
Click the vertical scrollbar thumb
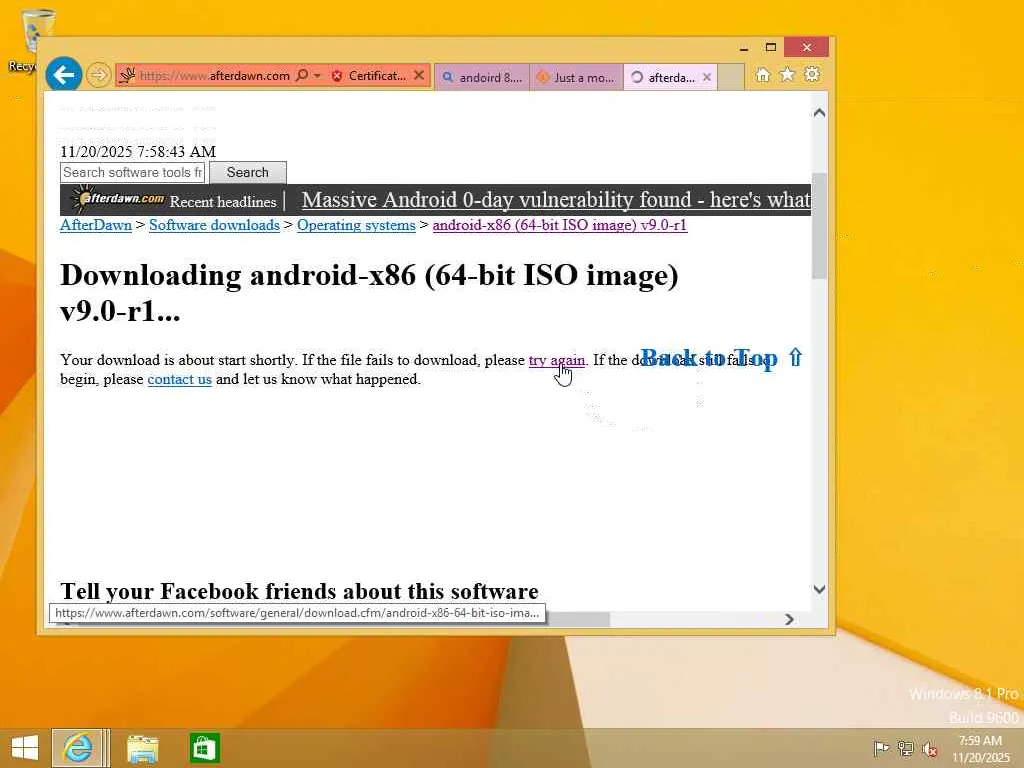pos(819,227)
